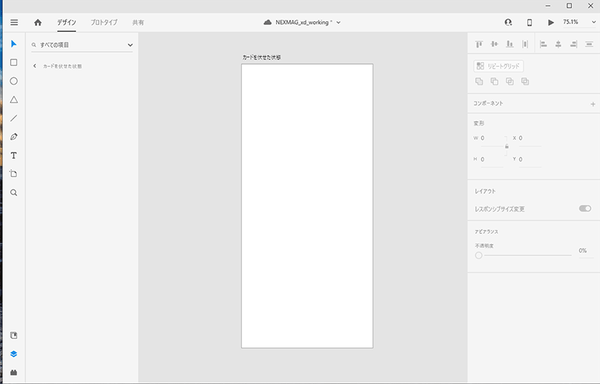The width and height of the screenshot is (600, 384).
Task: Select the Text tool
Action: point(14,156)
